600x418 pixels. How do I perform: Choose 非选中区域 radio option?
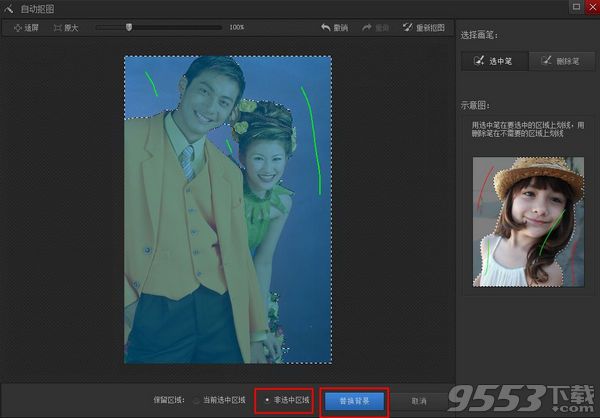pos(287,400)
